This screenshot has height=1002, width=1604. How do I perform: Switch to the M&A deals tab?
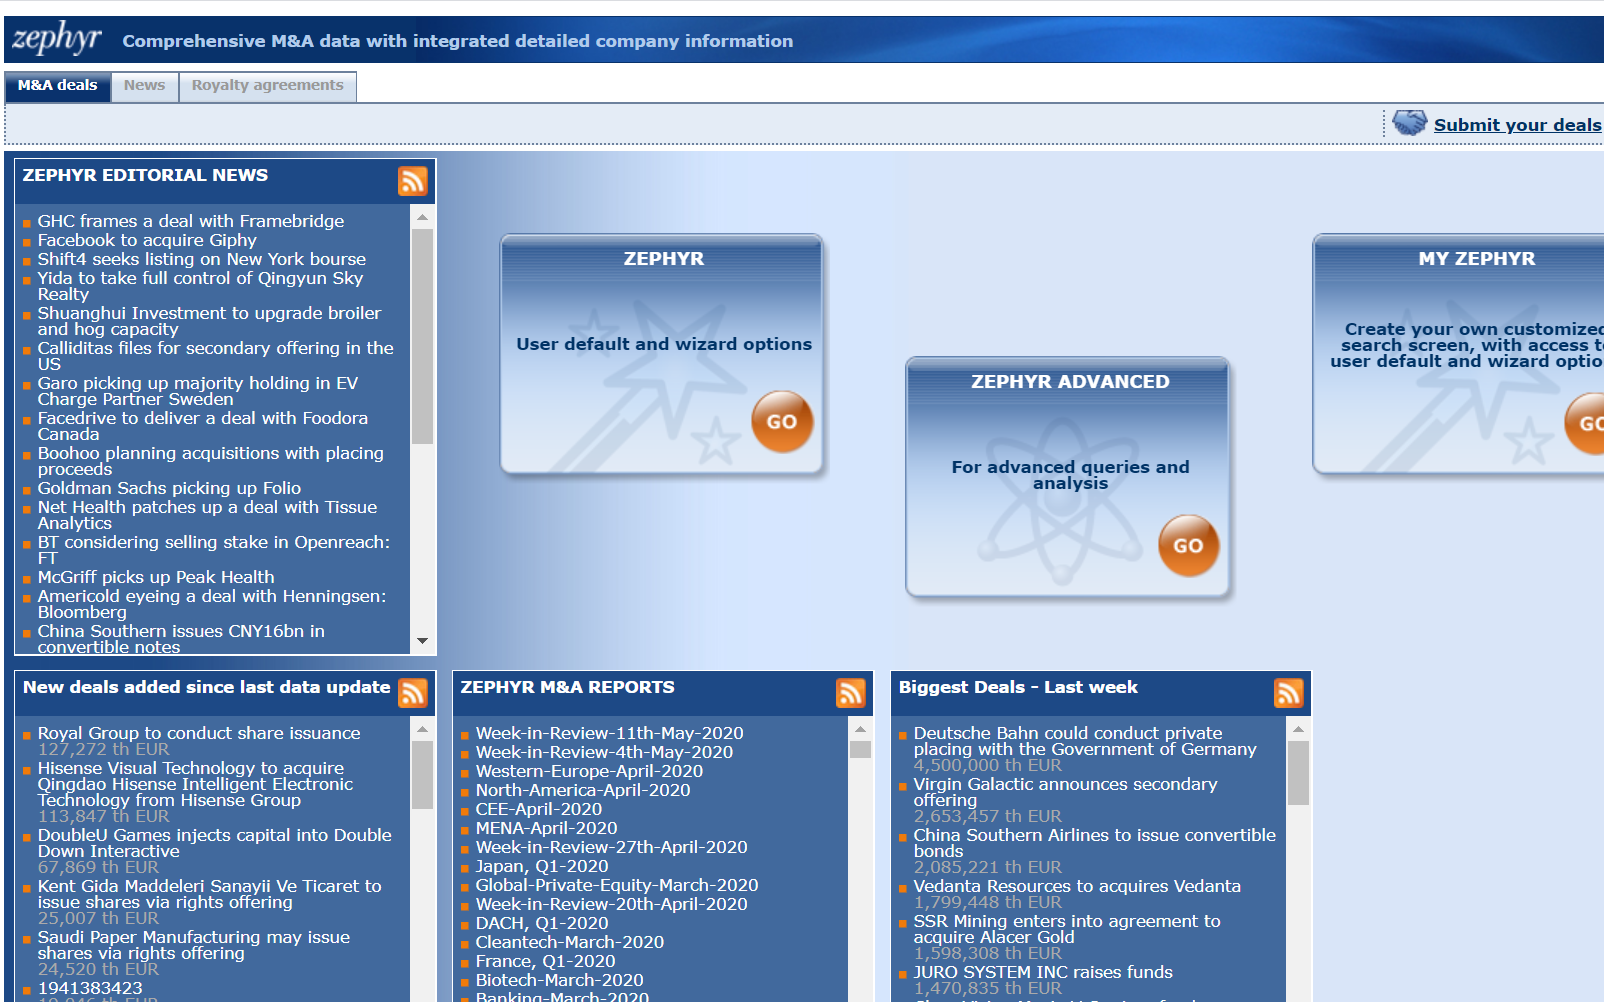(x=58, y=86)
